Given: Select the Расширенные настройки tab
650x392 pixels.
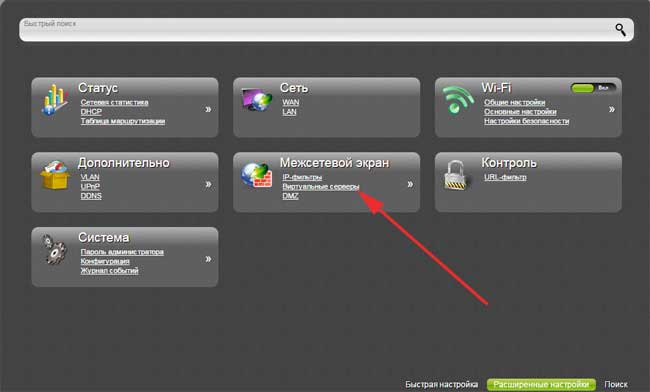Looking at the screenshot, I should coord(541,385).
